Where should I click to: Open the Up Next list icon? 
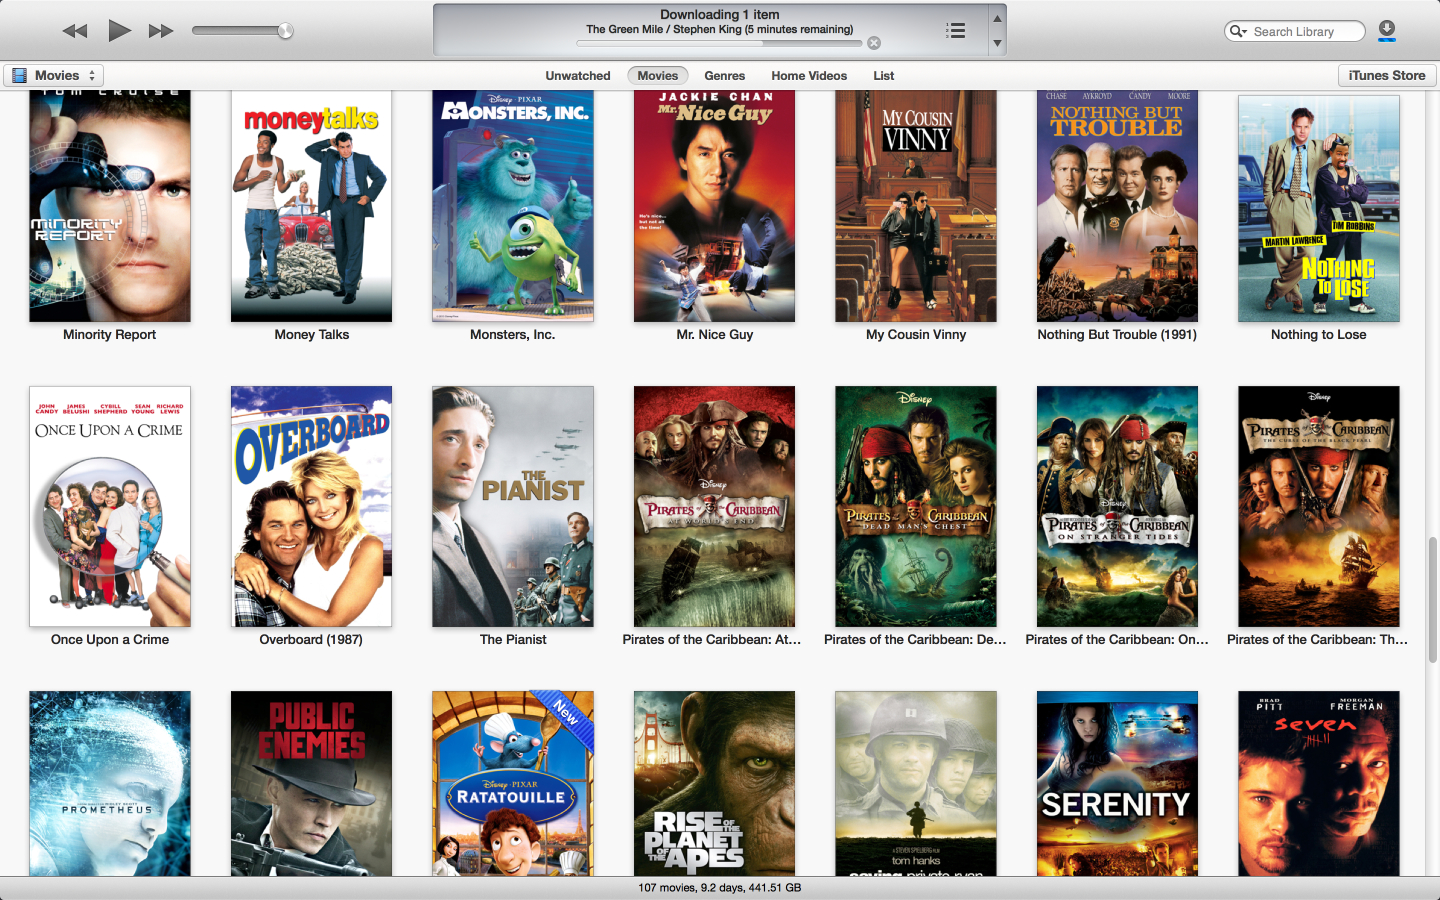[955, 31]
